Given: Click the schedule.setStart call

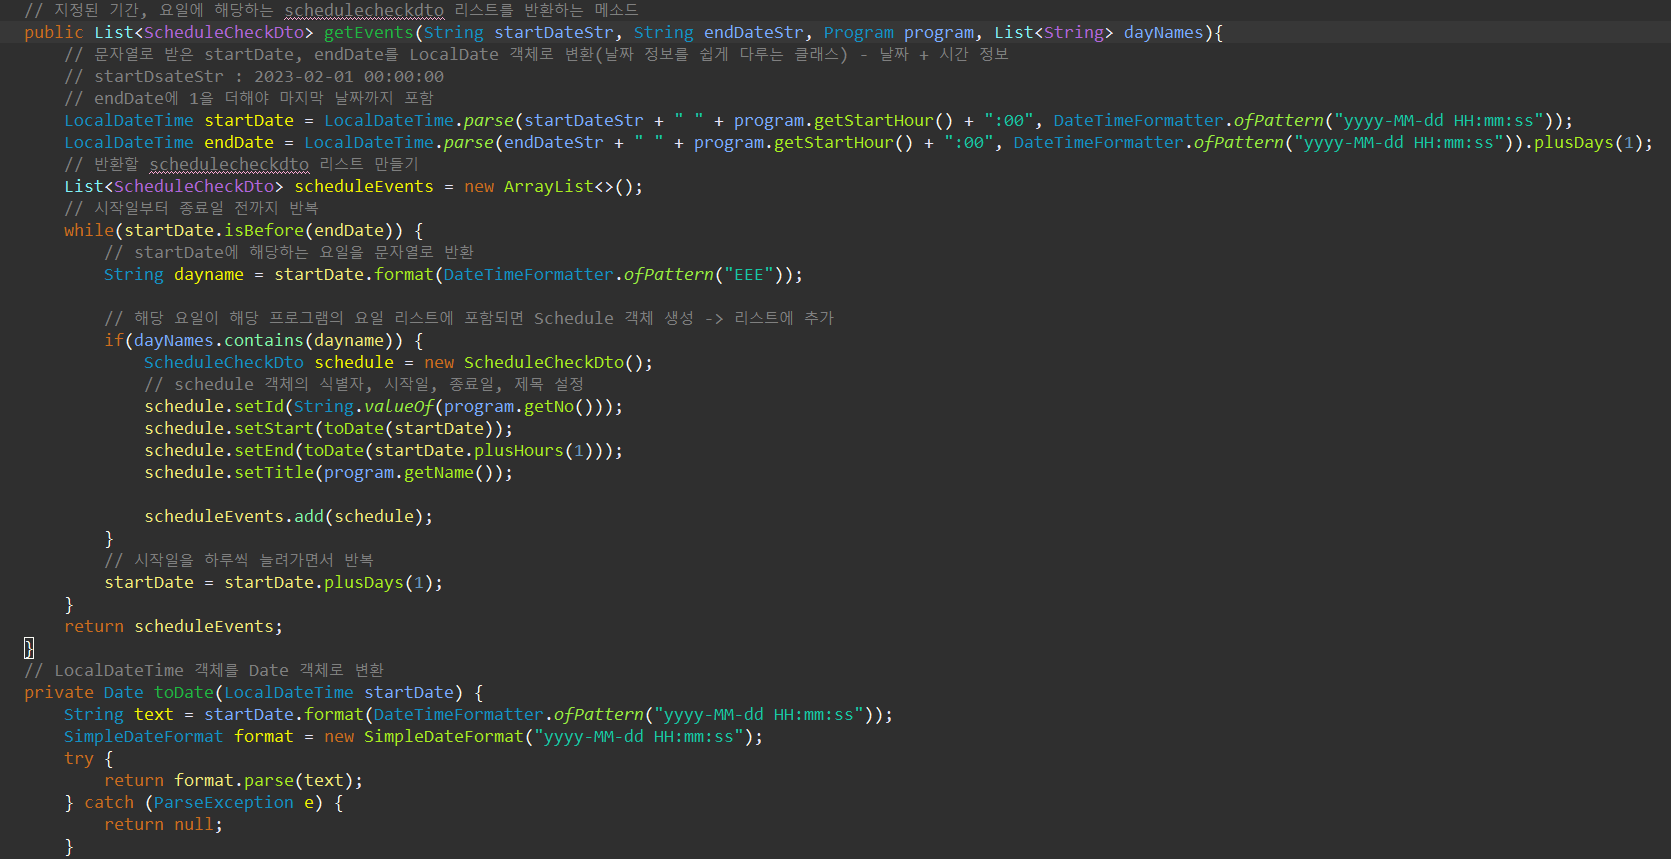Looking at the screenshot, I should point(328,429).
